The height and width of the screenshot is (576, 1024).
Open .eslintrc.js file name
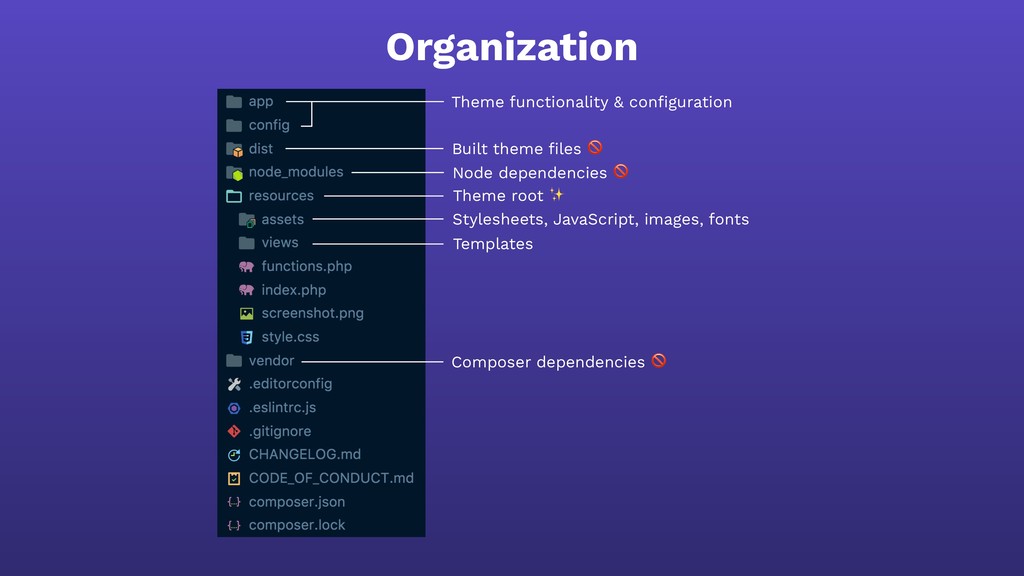282,408
